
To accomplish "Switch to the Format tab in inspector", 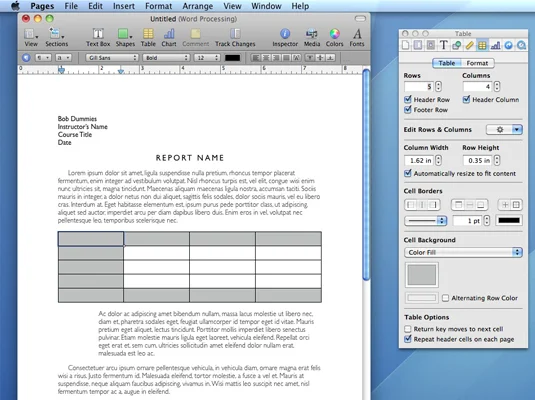I will [x=477, y=63].
